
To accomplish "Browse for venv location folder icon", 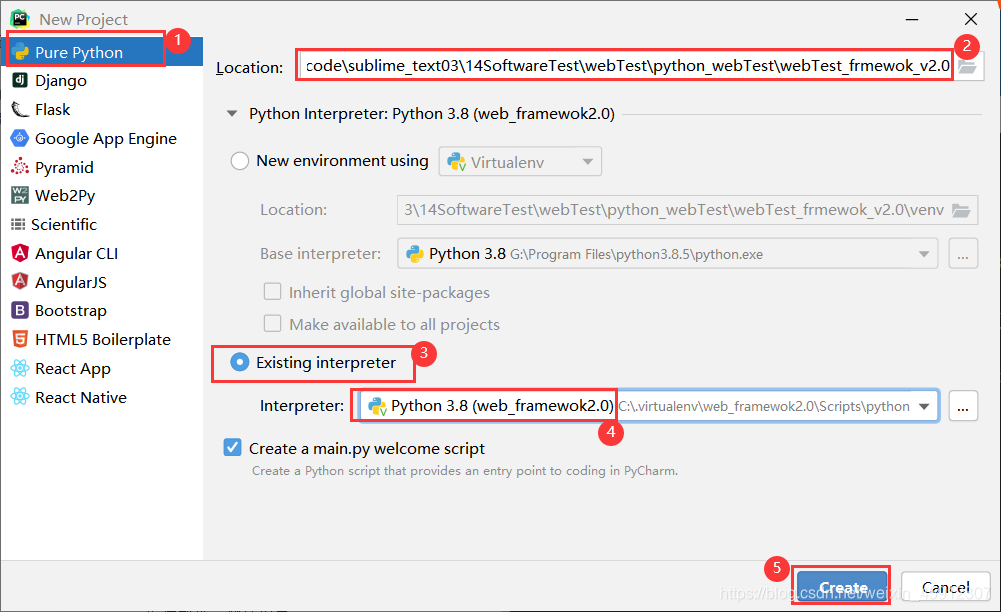I will [961, 210].
